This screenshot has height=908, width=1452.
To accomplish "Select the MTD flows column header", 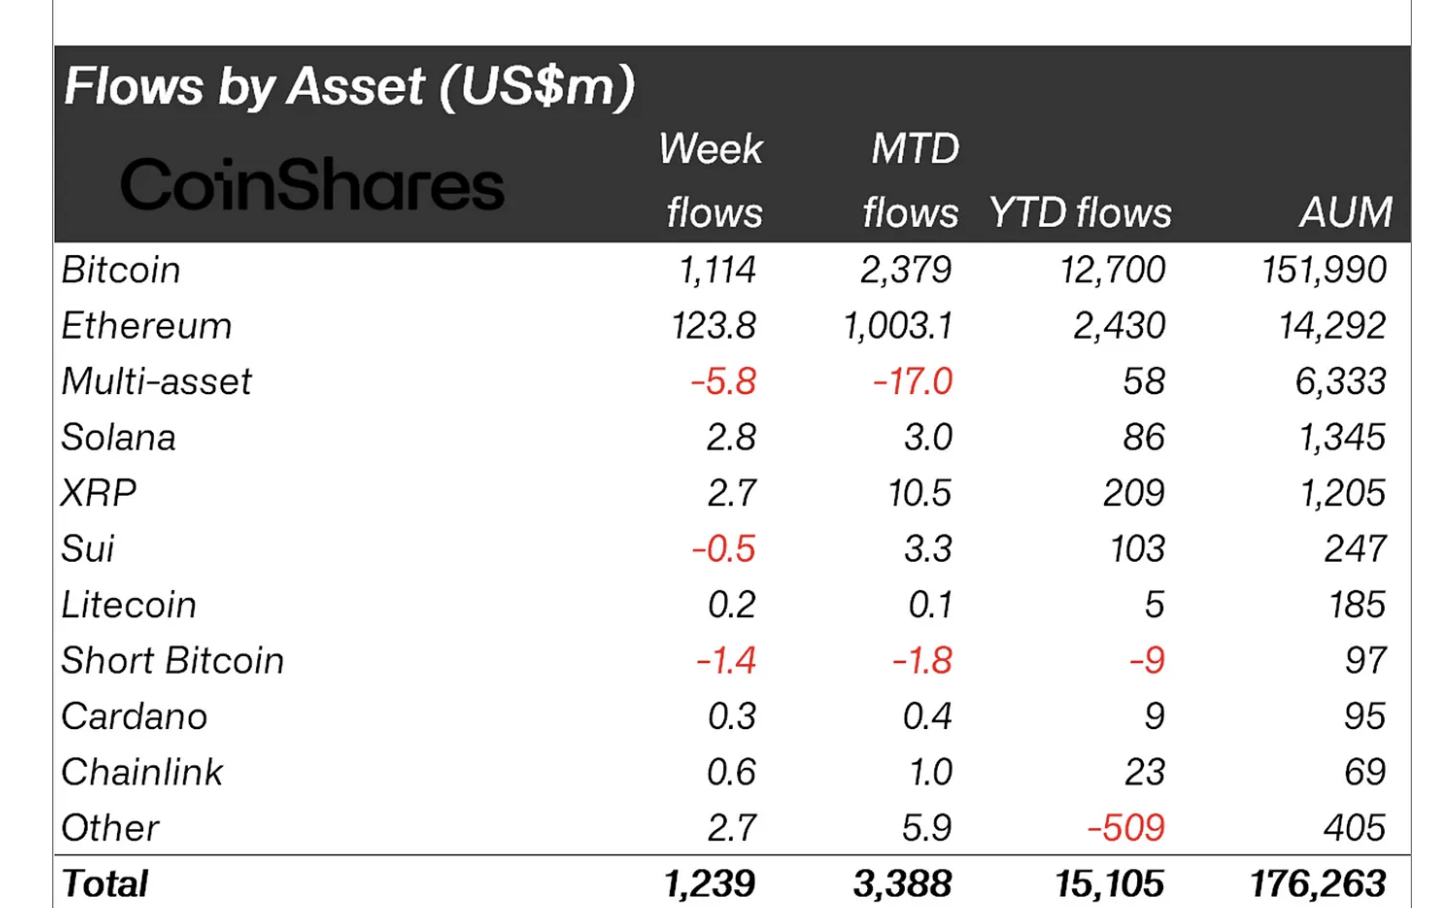I will [912, 181].
